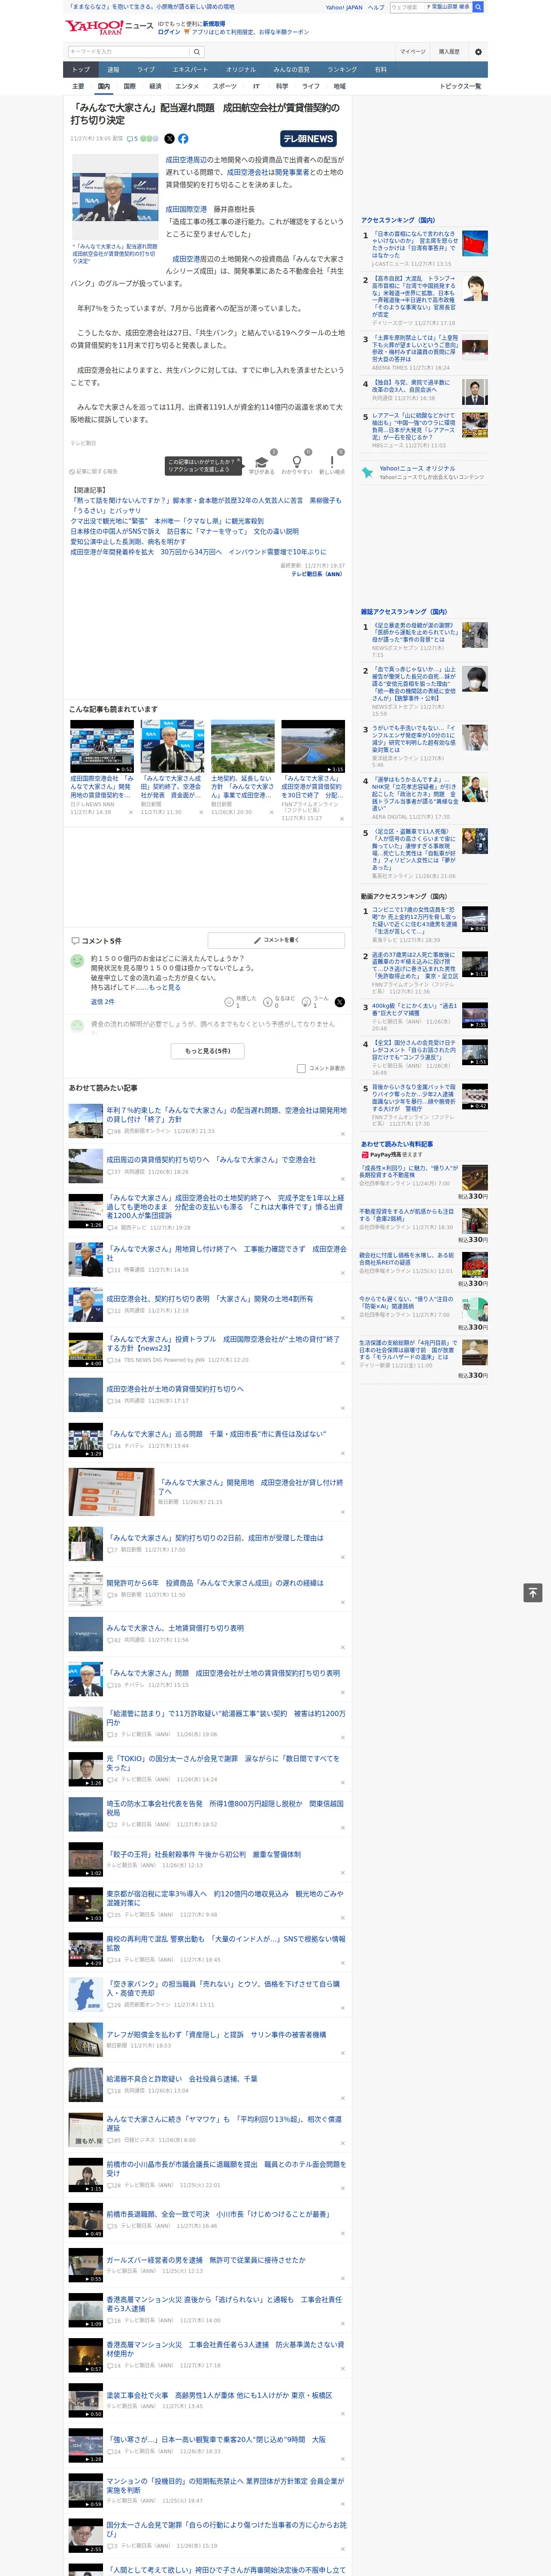Select the エキスパート navigation tab
The image size is (551, 2576).
[x=190, y=69]
